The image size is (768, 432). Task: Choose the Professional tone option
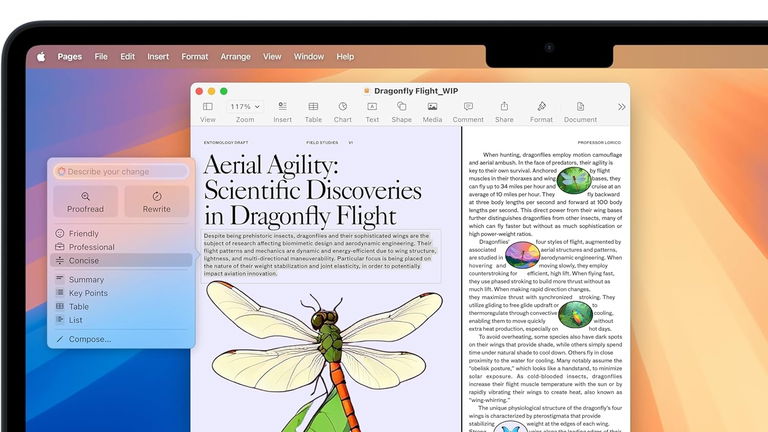[x=121, y=247]
